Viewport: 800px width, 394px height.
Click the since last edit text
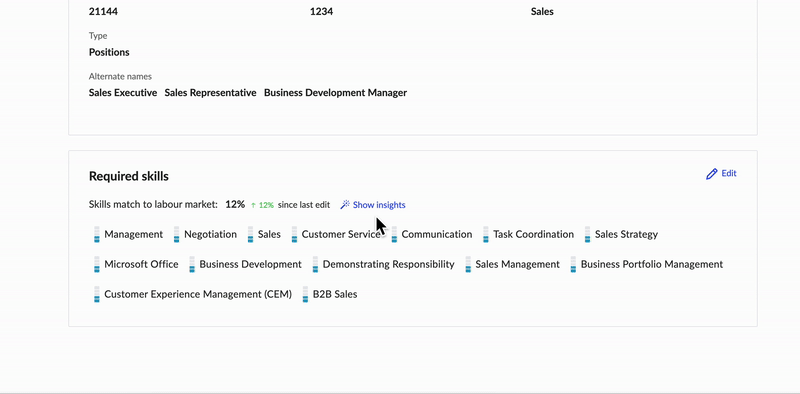tap(304, 205)
